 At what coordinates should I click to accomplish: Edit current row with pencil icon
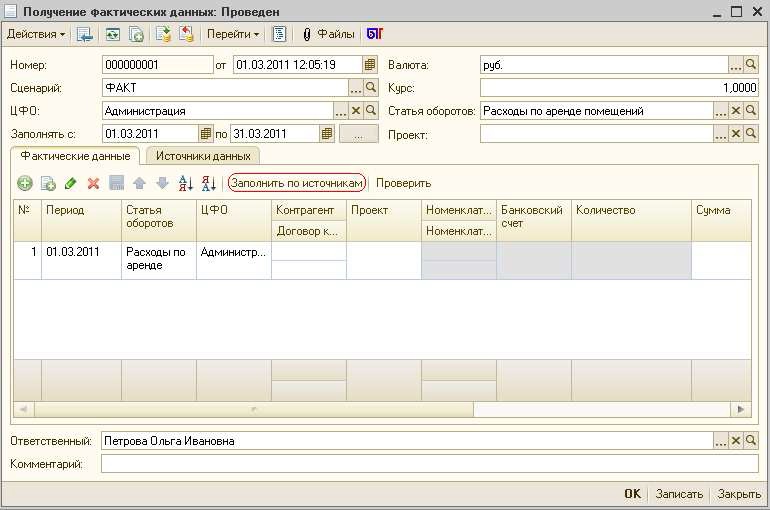pyautogui.click(x=71, y=184)
